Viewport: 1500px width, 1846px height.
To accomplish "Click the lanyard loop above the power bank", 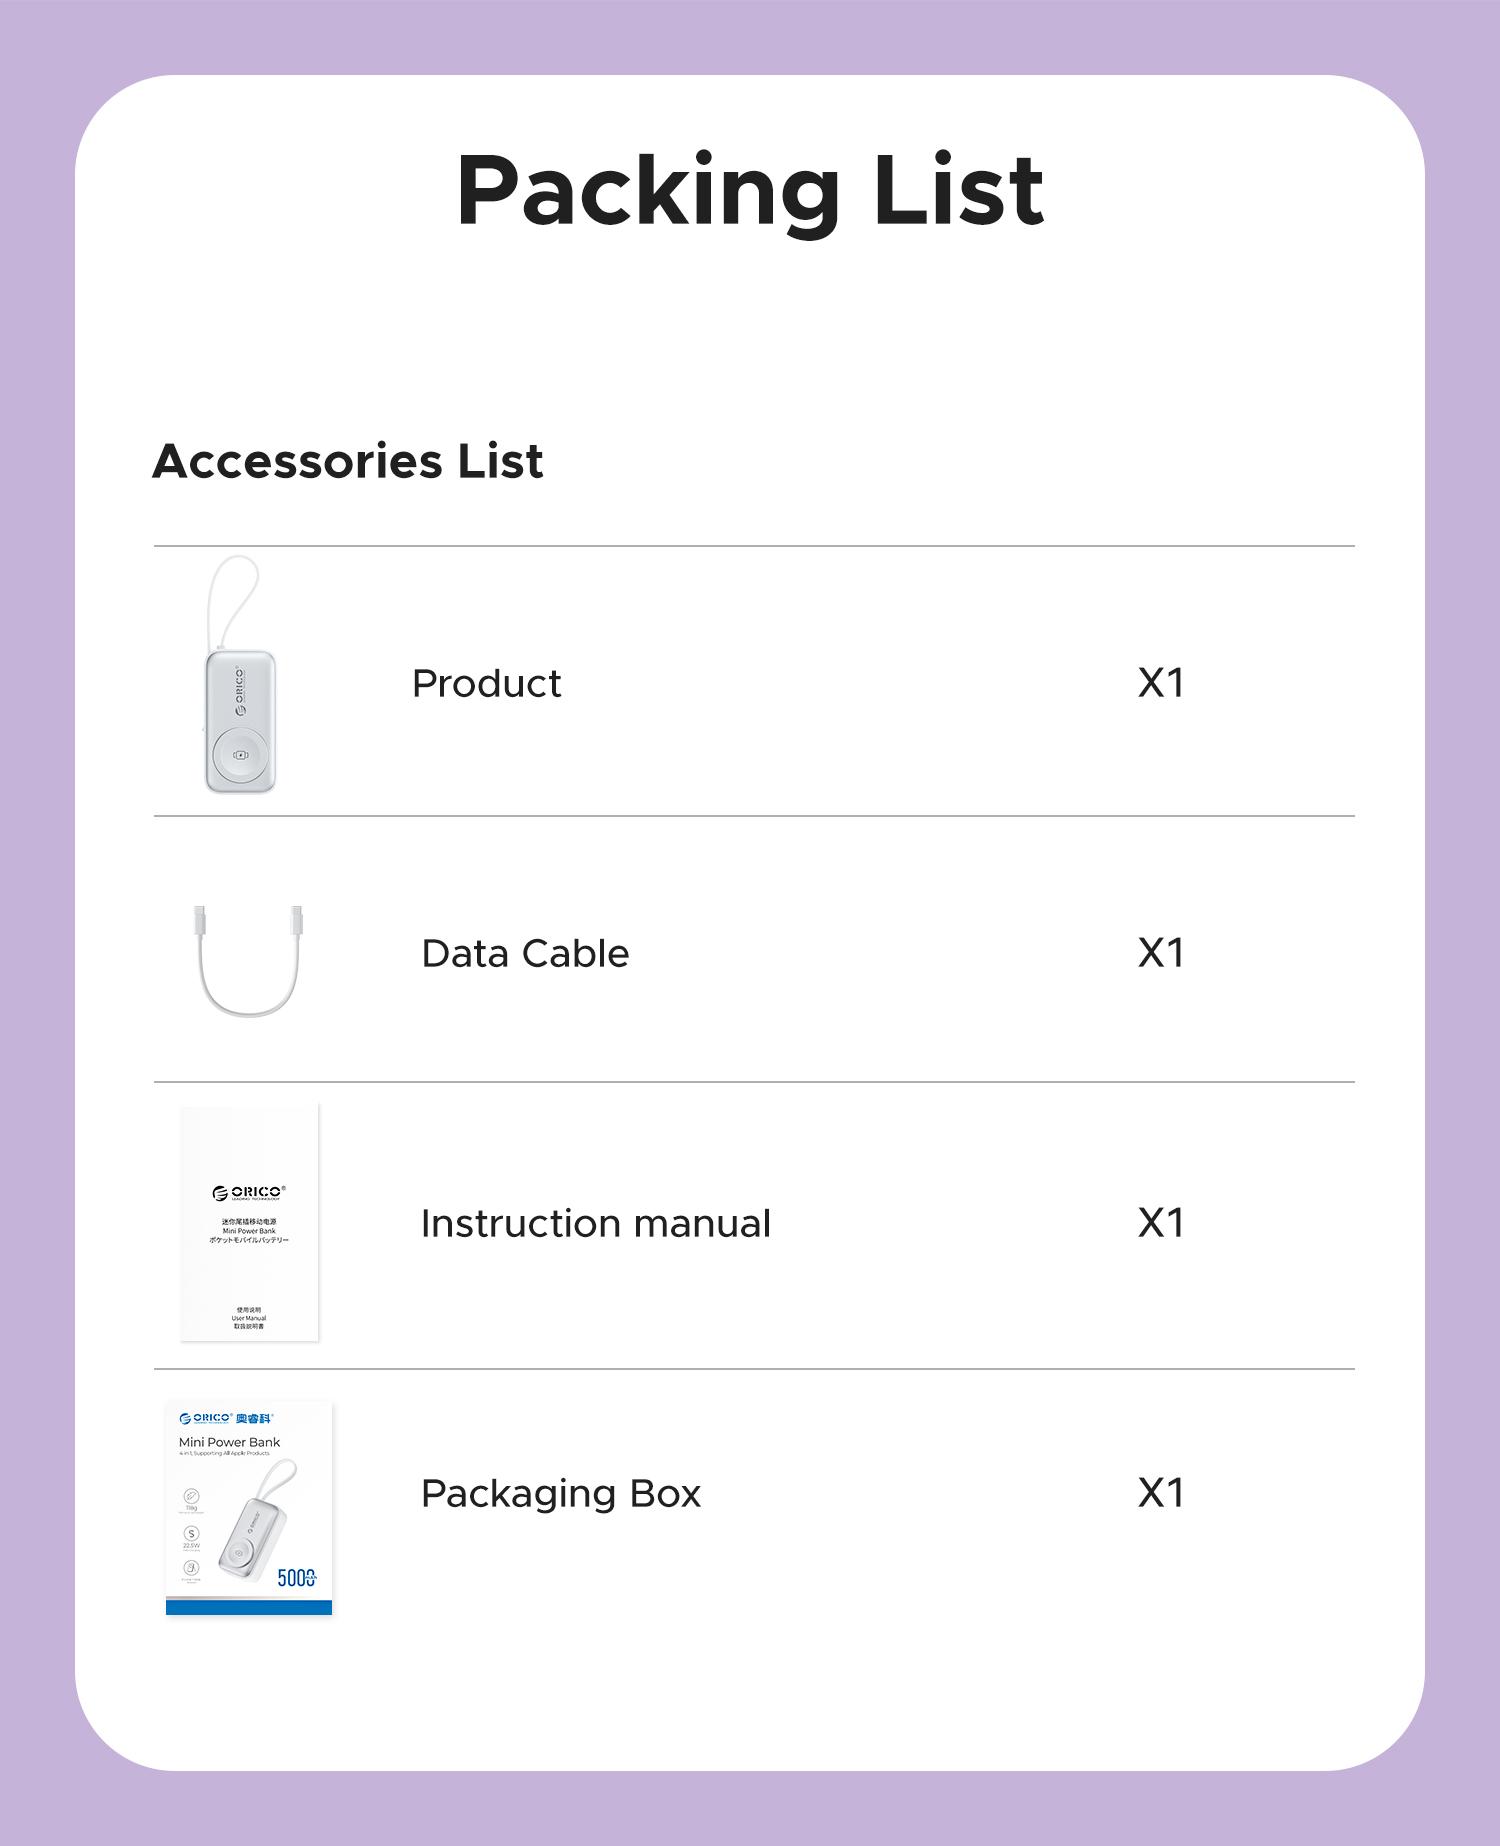I will click(234, 598).
